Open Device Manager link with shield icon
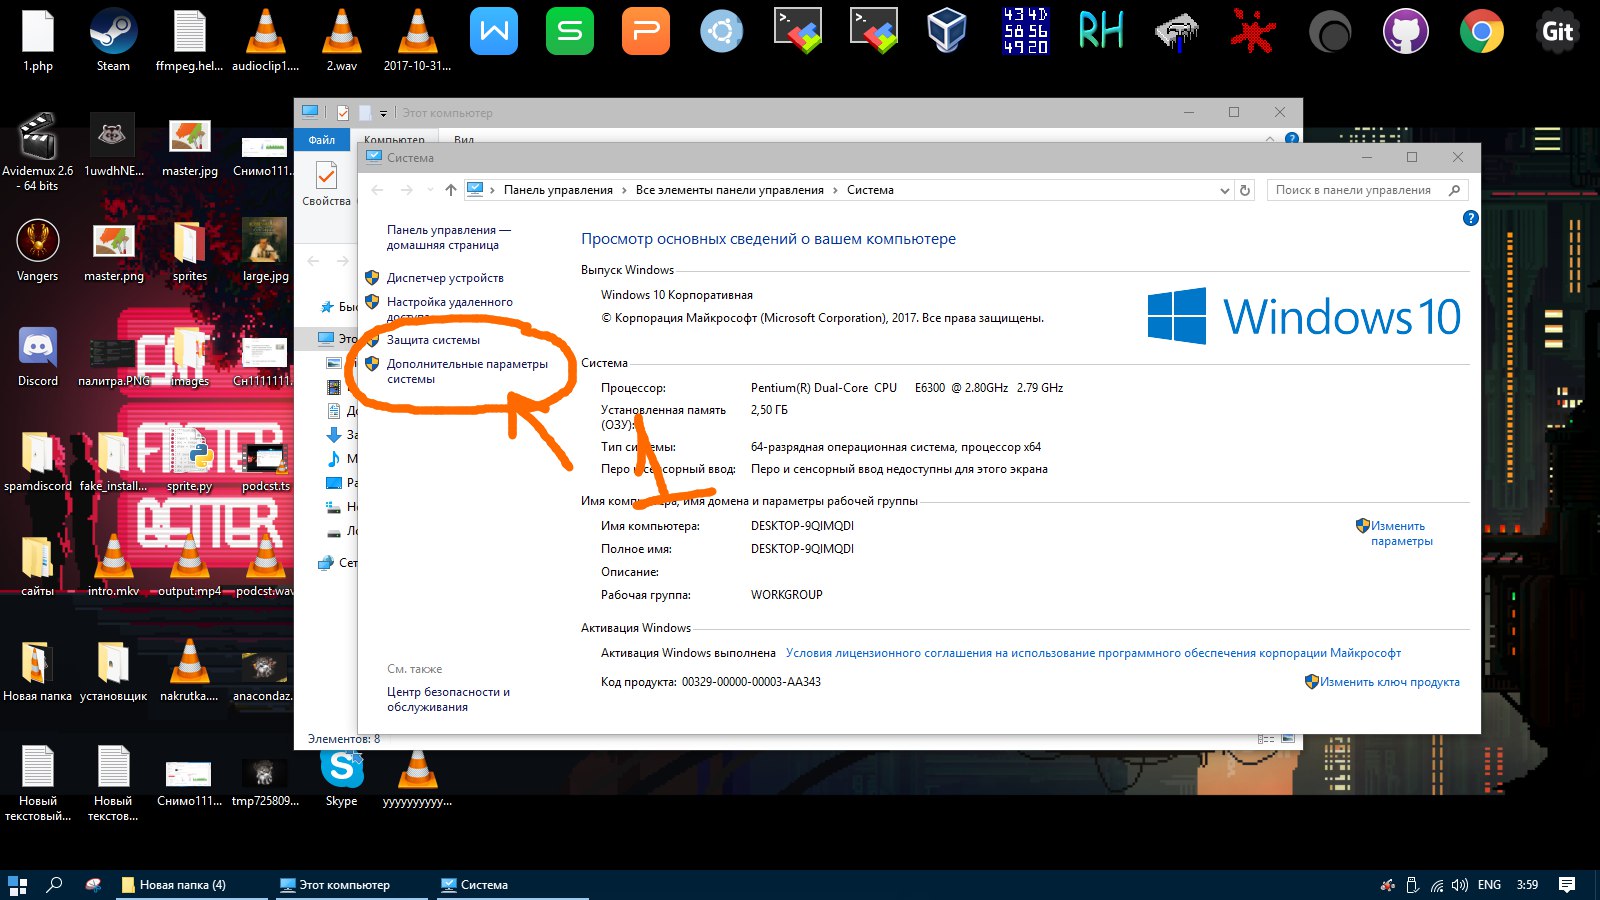1600x900 pixels. 445,278
